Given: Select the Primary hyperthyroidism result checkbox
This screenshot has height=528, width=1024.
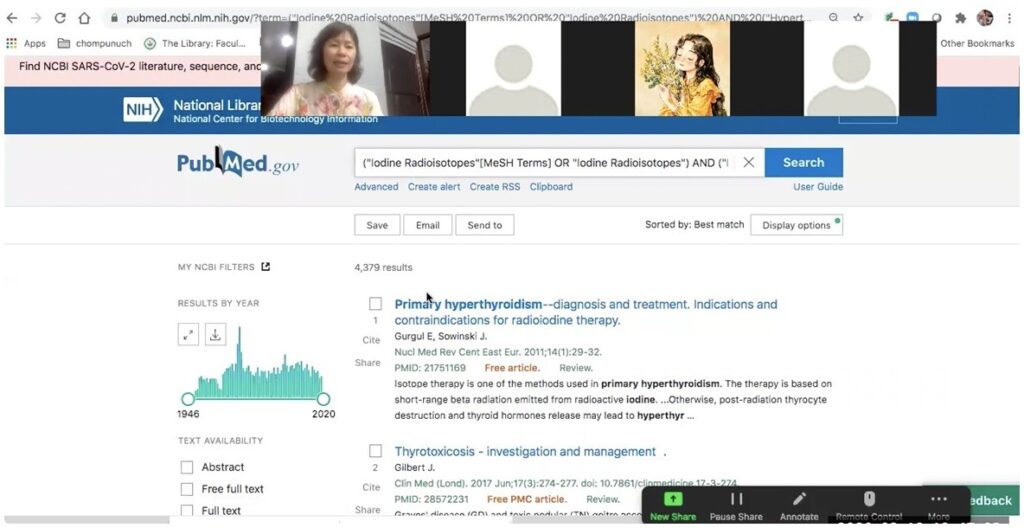Looking at the screenshot, I should pos(375,304).
